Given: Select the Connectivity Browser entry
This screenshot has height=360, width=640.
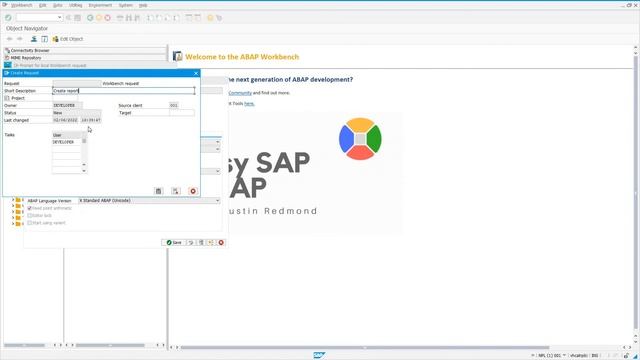Looking at the screenshot, I should coord(85,50).
